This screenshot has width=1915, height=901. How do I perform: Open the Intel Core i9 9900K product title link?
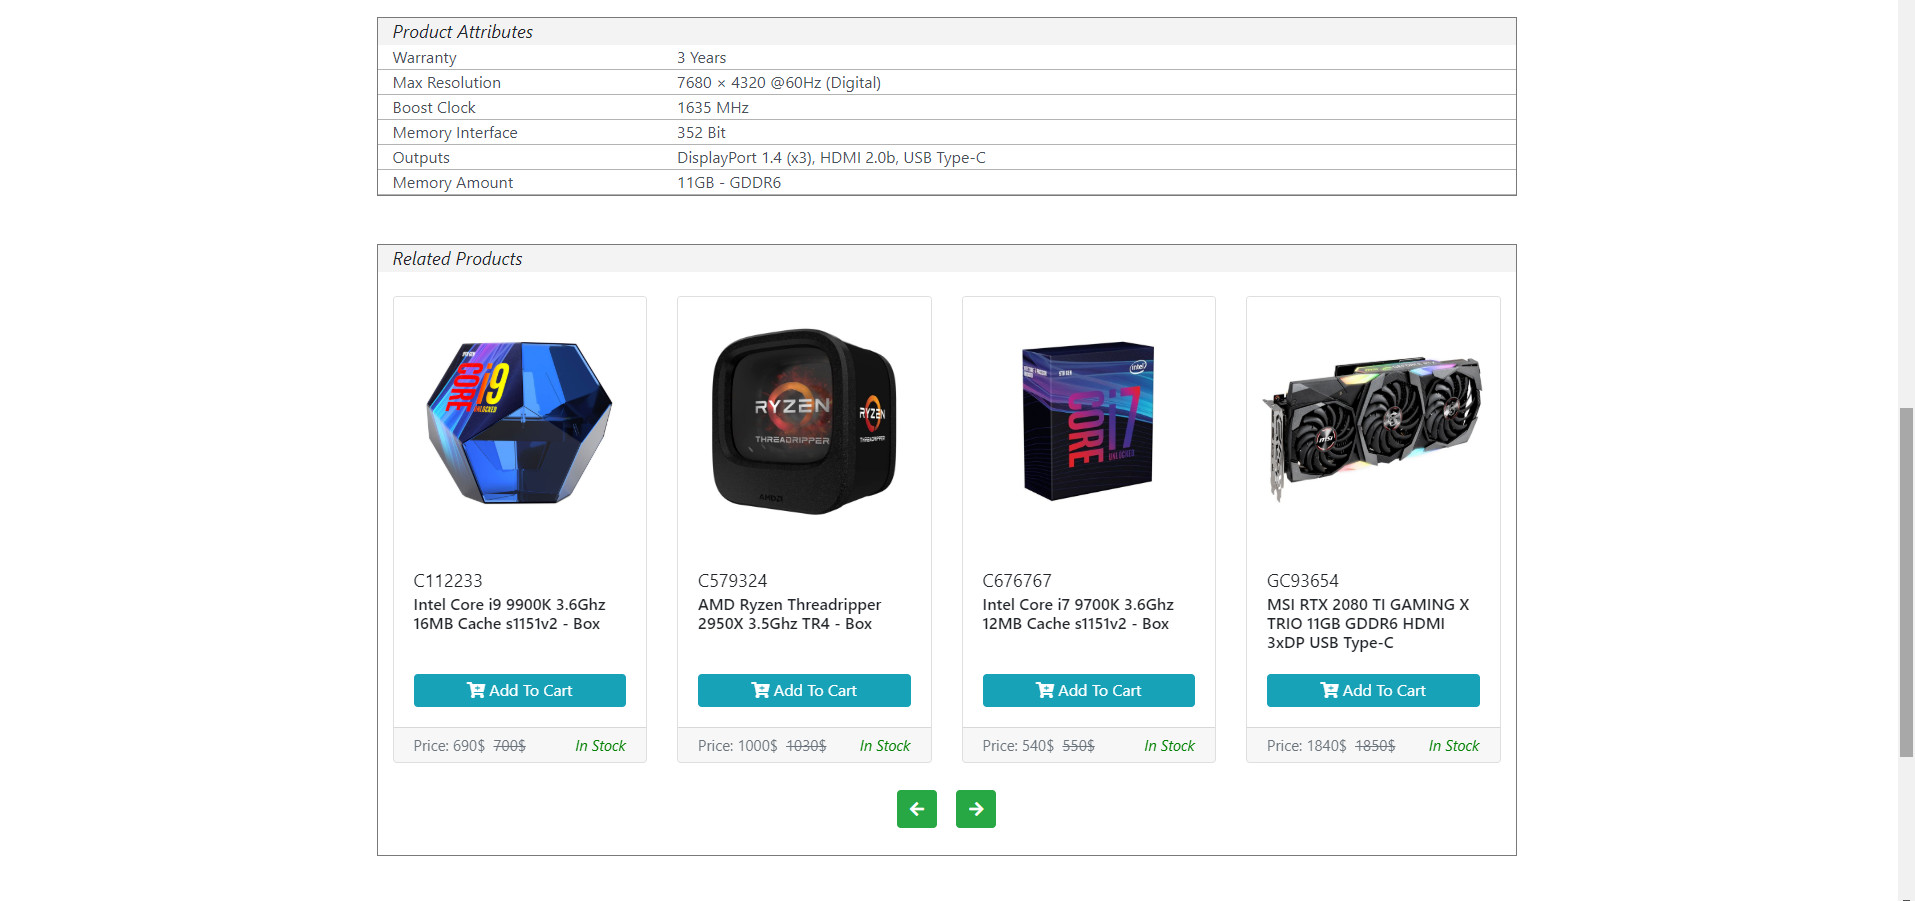click(x=509, y=614)
